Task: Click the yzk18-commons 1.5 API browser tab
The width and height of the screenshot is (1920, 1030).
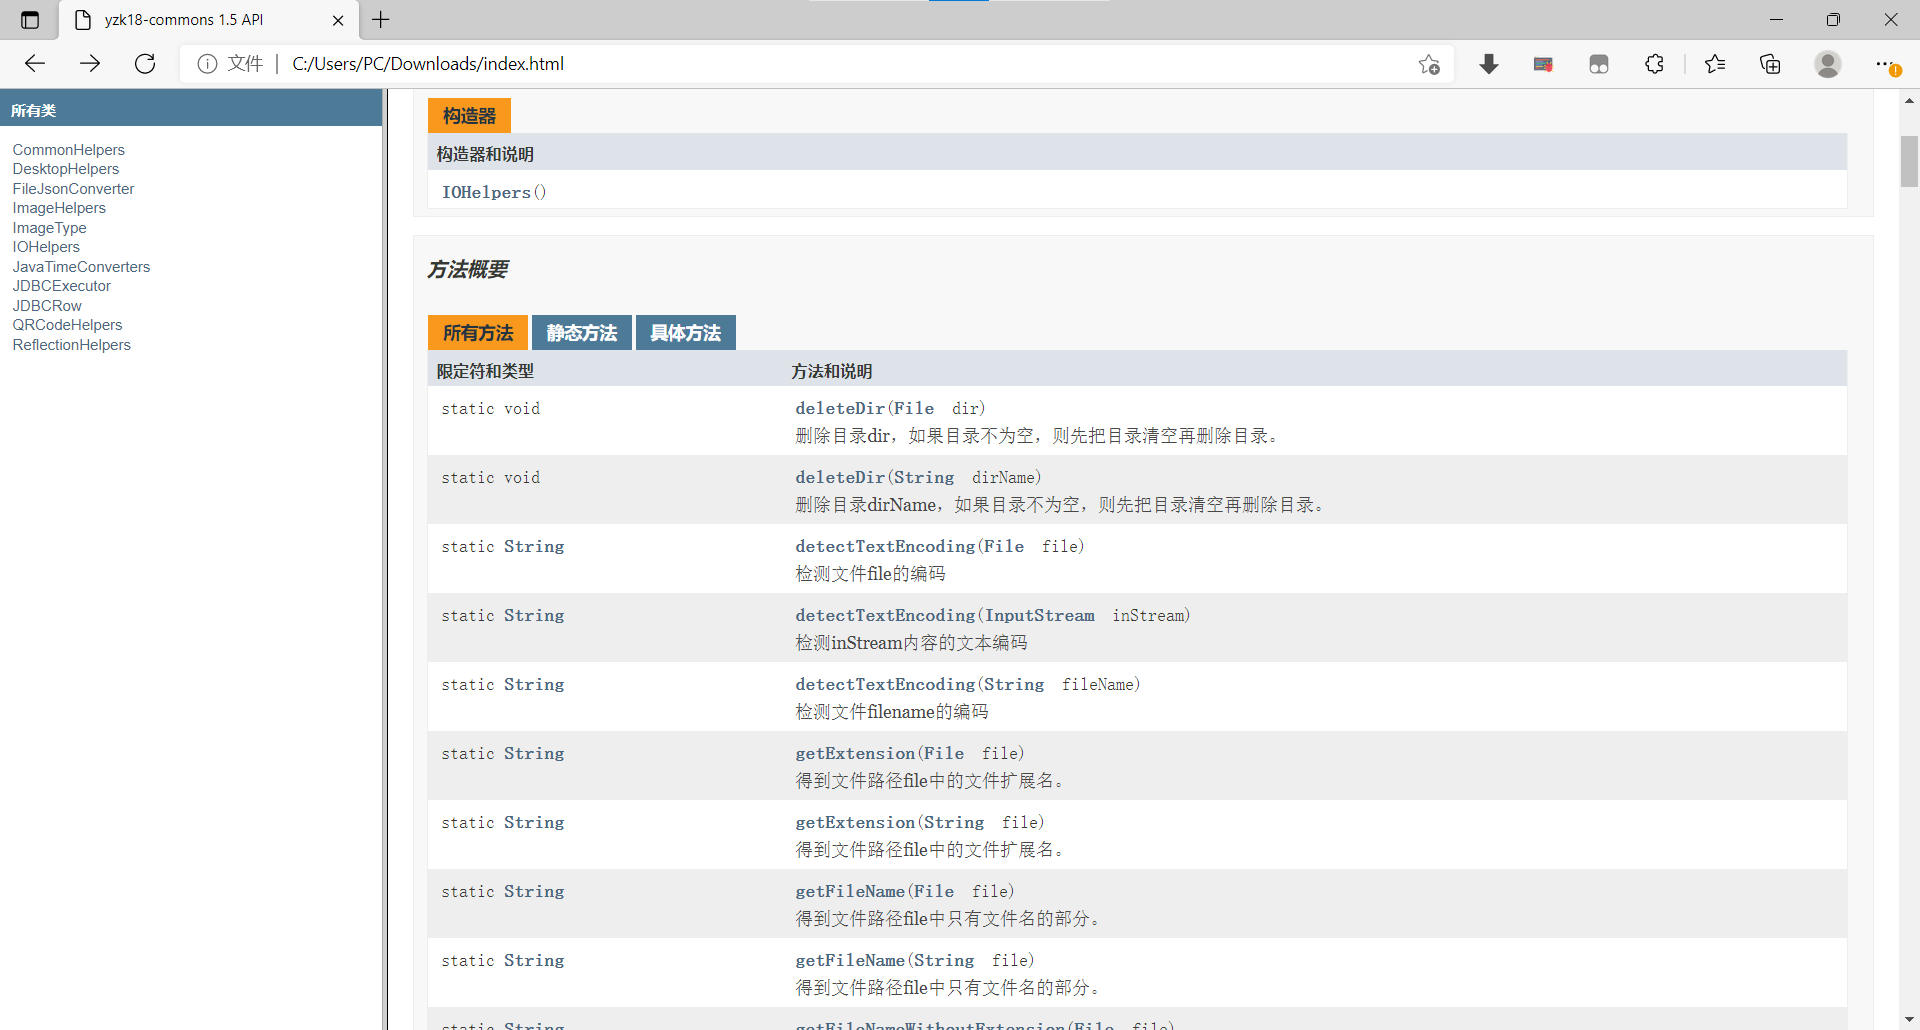Action: point(190,19)
